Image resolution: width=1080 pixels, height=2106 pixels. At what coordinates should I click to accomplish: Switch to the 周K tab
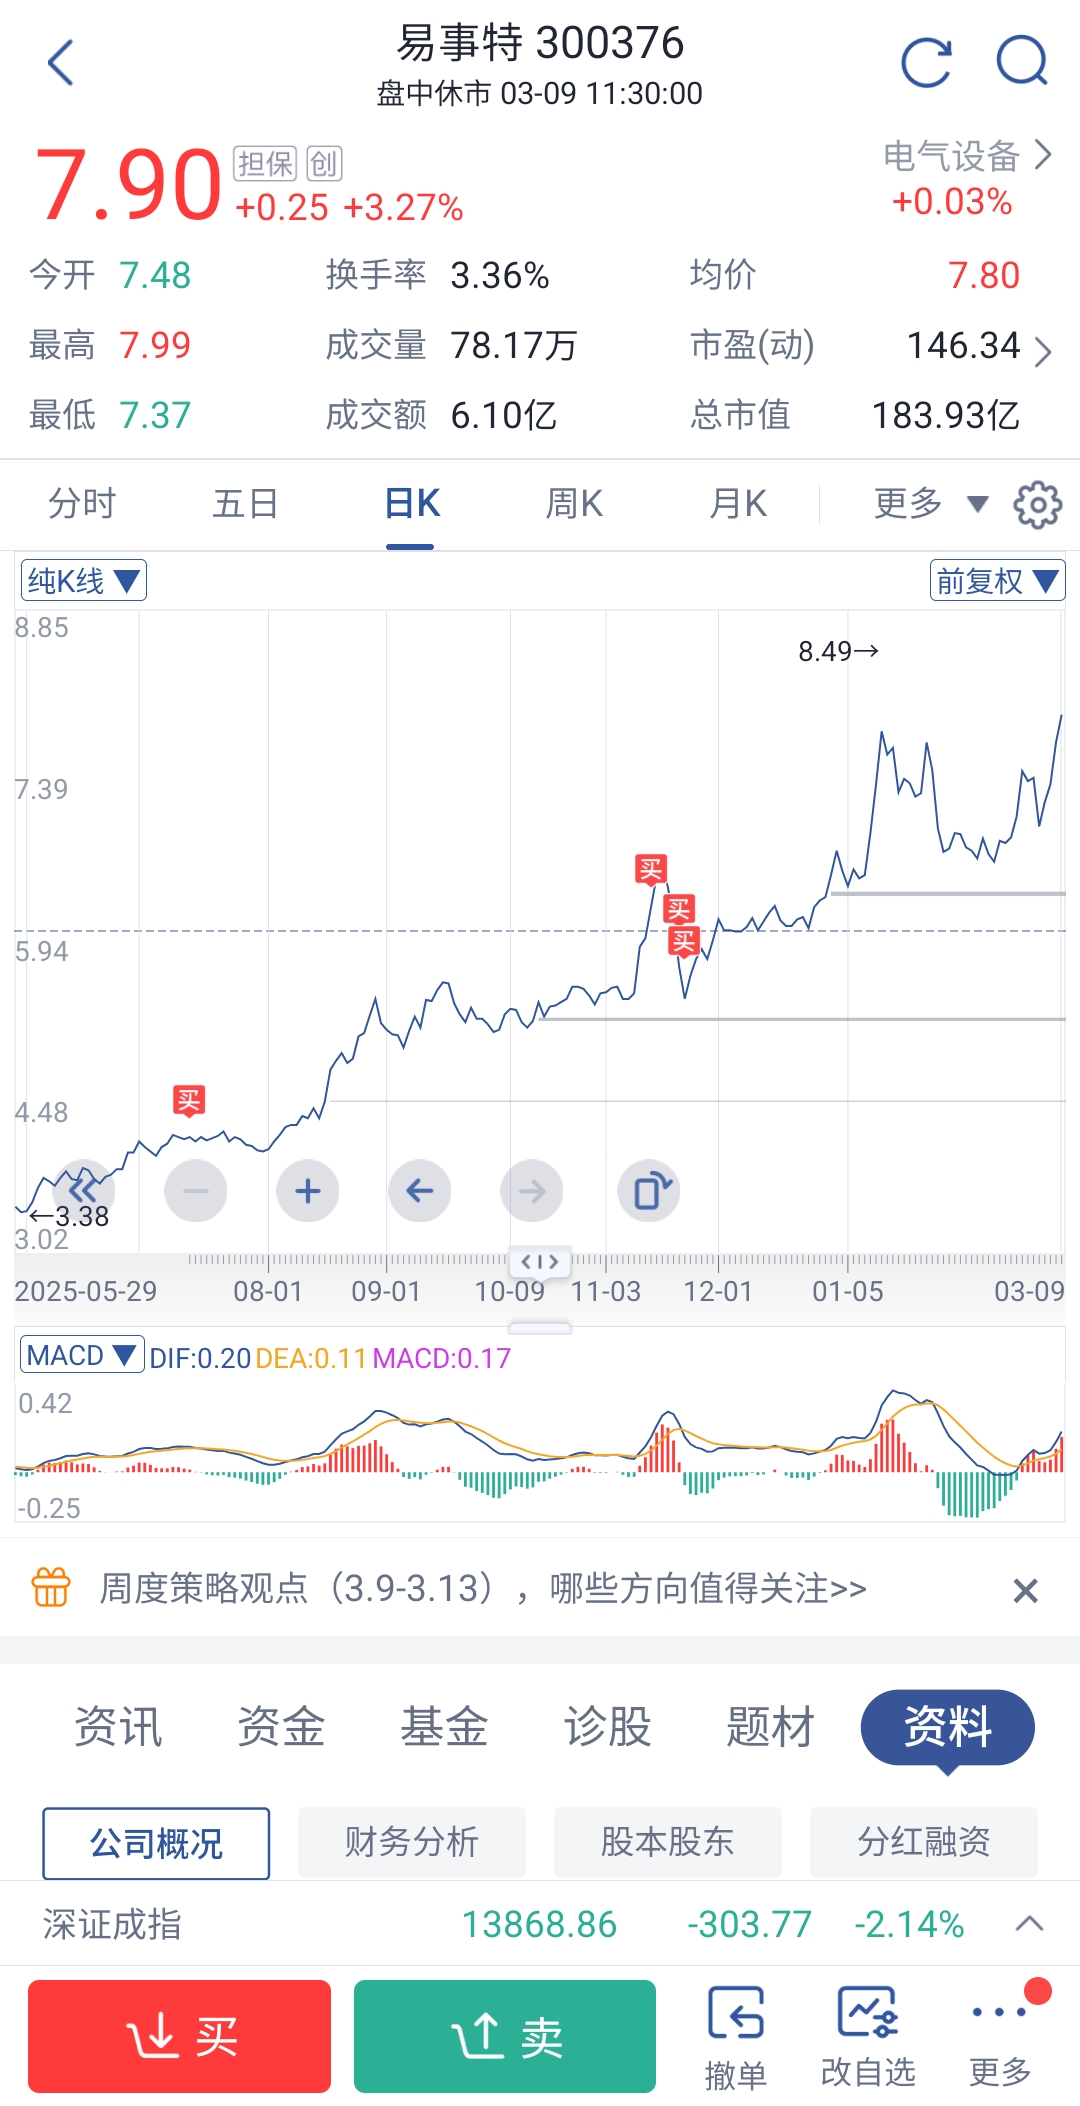pyautogui.click(x=574, y=504)
